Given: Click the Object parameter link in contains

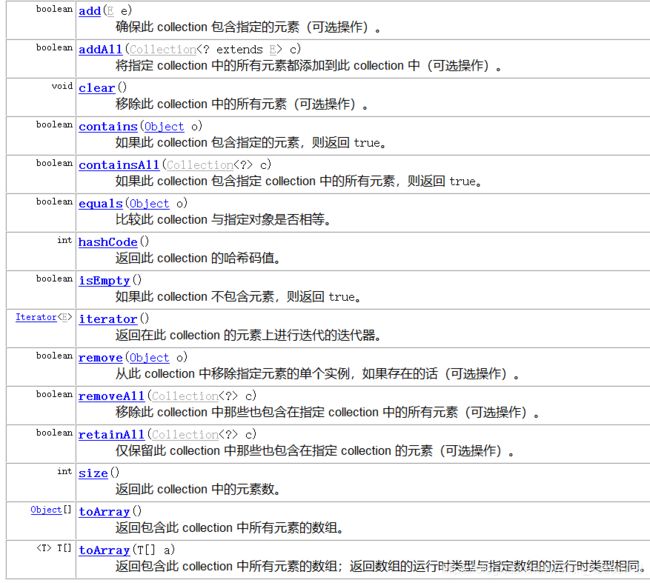Looking at the screenshot, I should [x=164, y=126].
